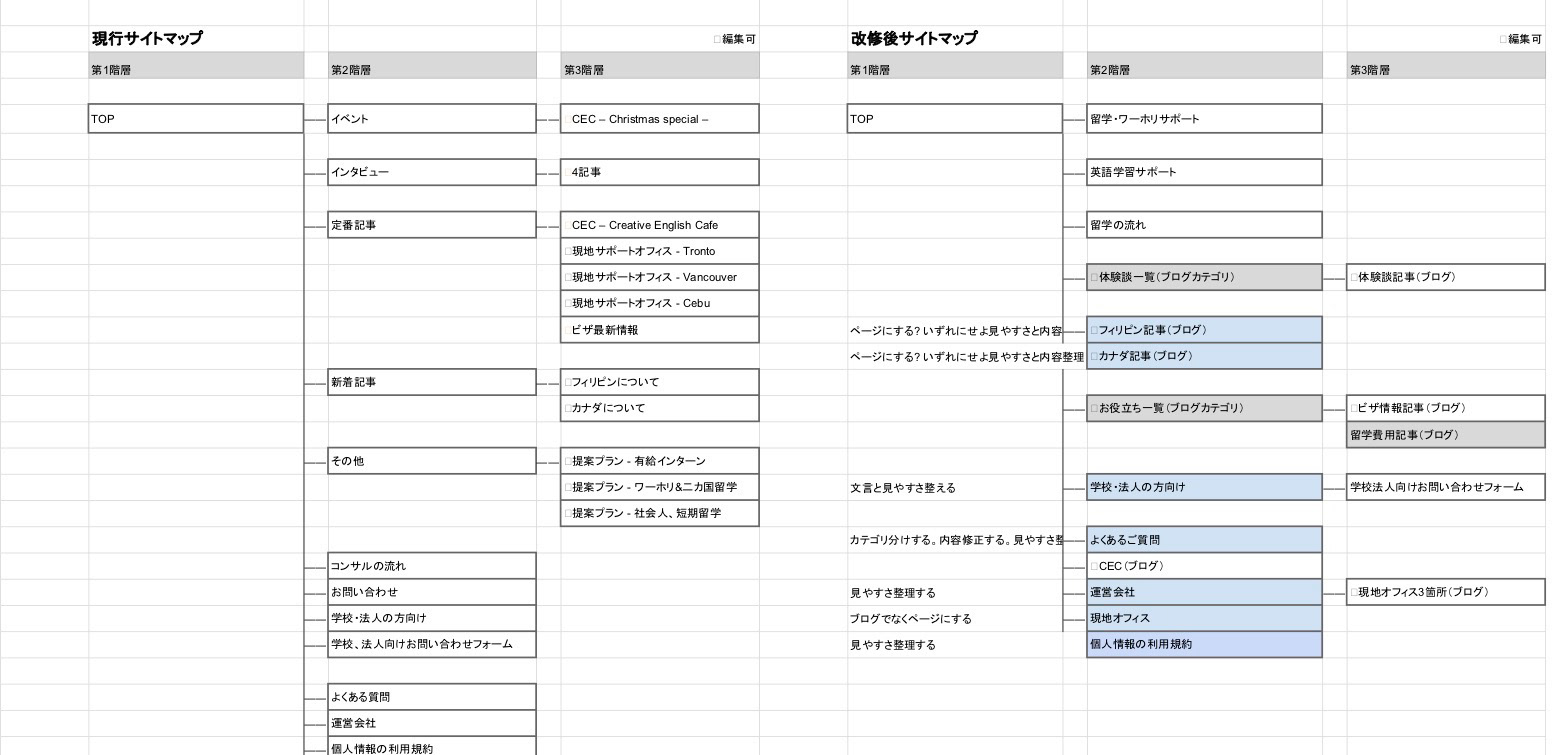Screen dimensions: 1553x755
Task: Select the カナダ記事(ブログ) cell
Action: [x=1204, y=356]
